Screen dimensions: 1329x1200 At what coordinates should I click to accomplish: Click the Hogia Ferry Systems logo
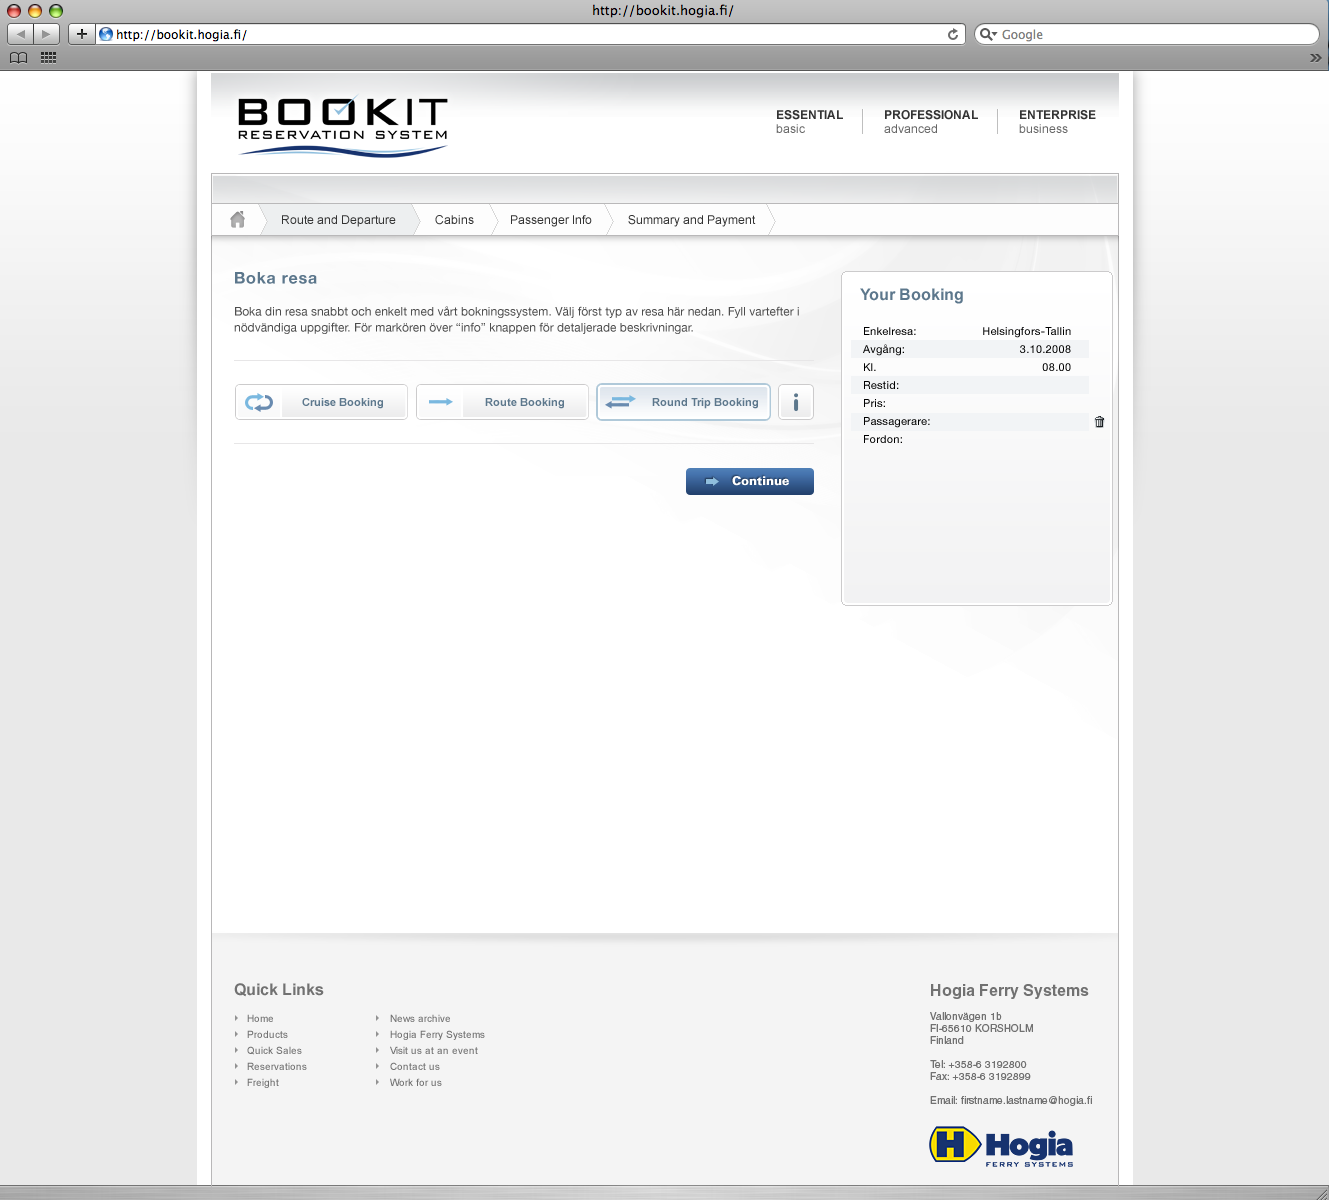pos(1001,1146)
